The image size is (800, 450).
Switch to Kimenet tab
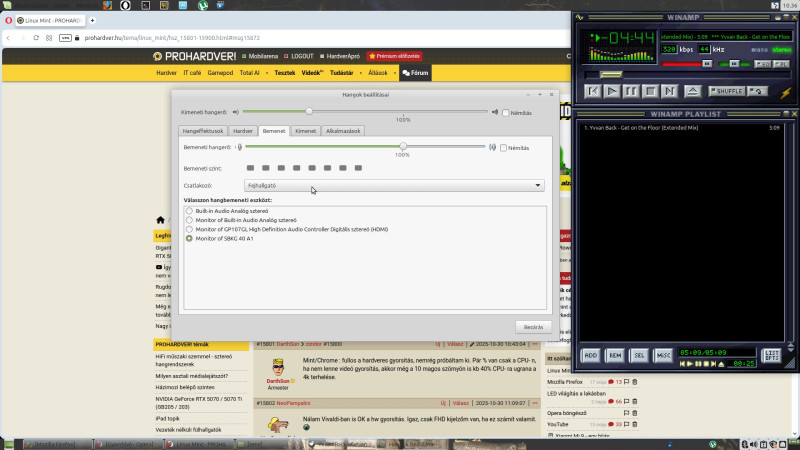pyautogui.click(x=306, y=131)
